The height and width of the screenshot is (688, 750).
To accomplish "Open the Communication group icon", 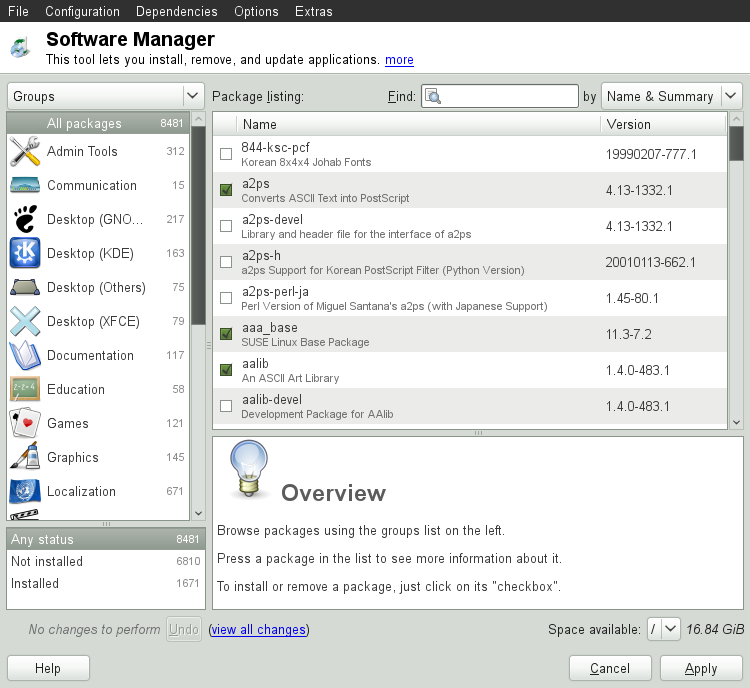I will pyautogui.click(x=24, y=186).
